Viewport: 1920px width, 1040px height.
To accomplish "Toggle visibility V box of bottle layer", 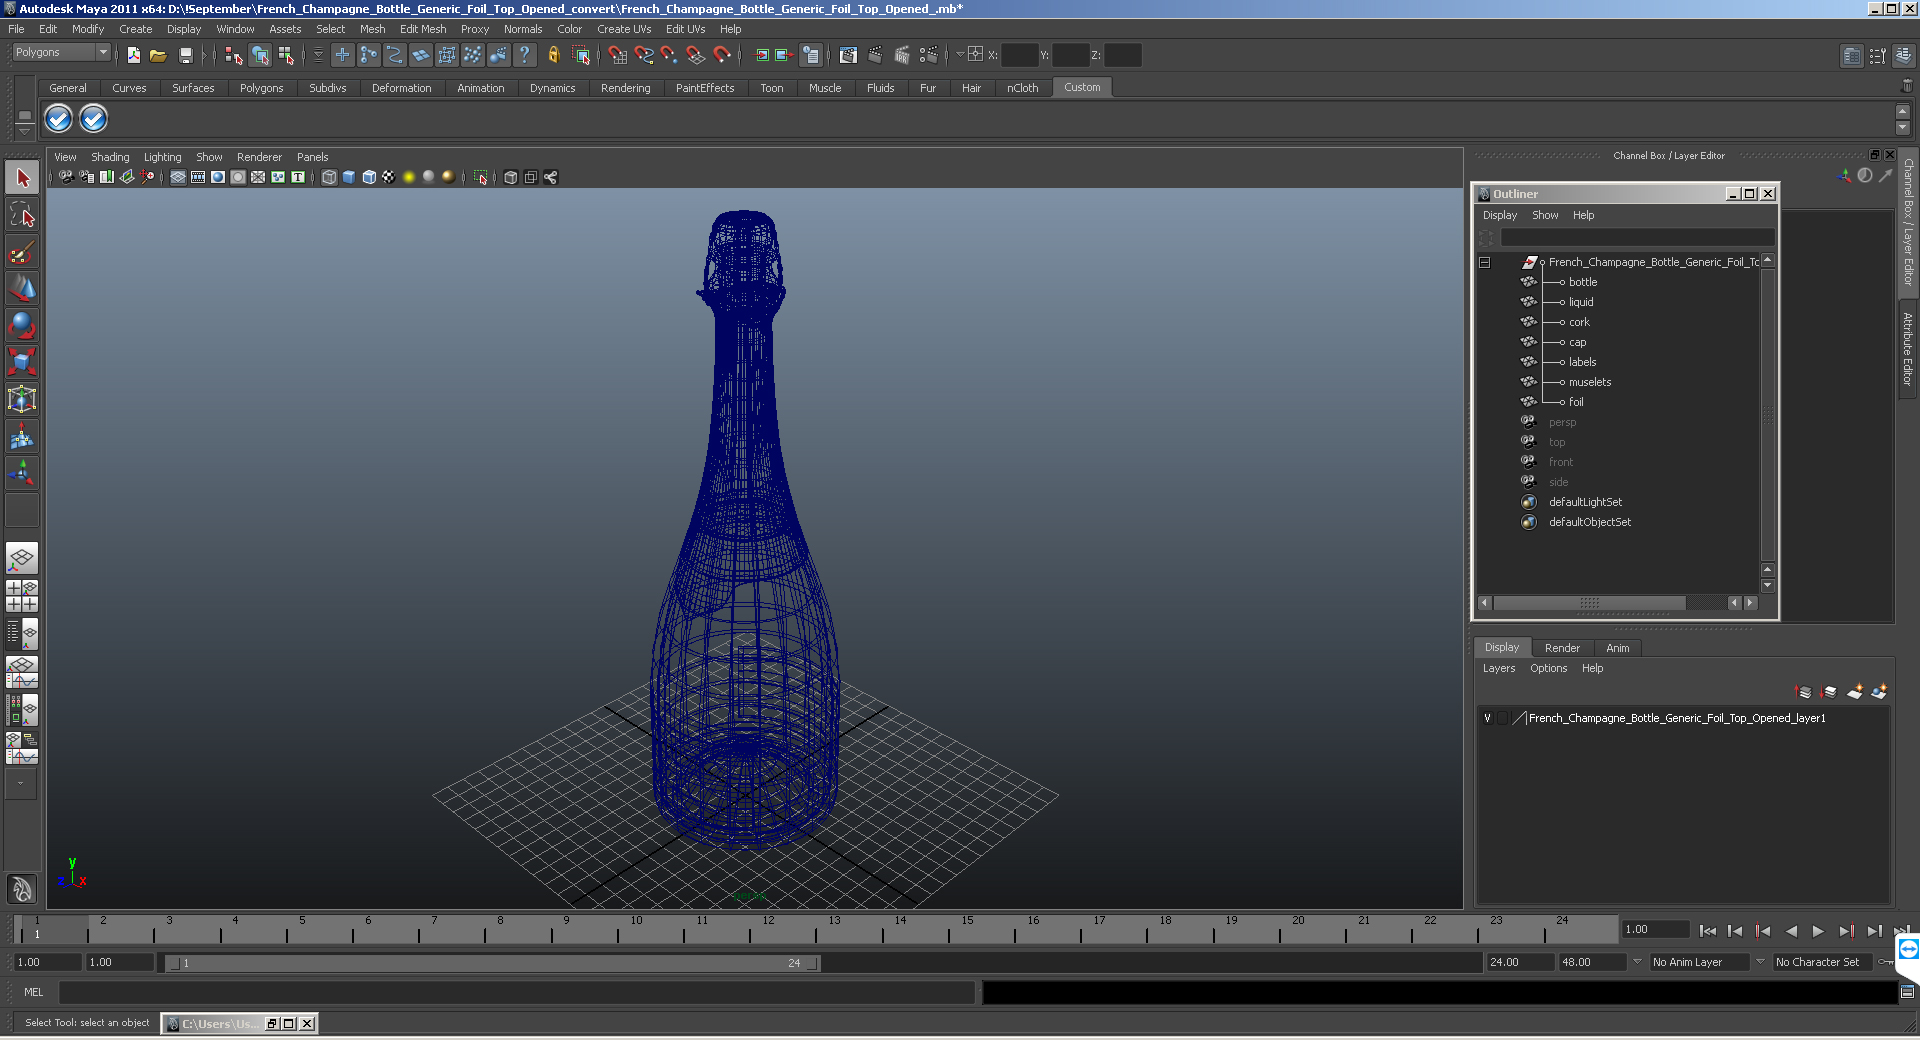I will click(x=1488, y=718).
